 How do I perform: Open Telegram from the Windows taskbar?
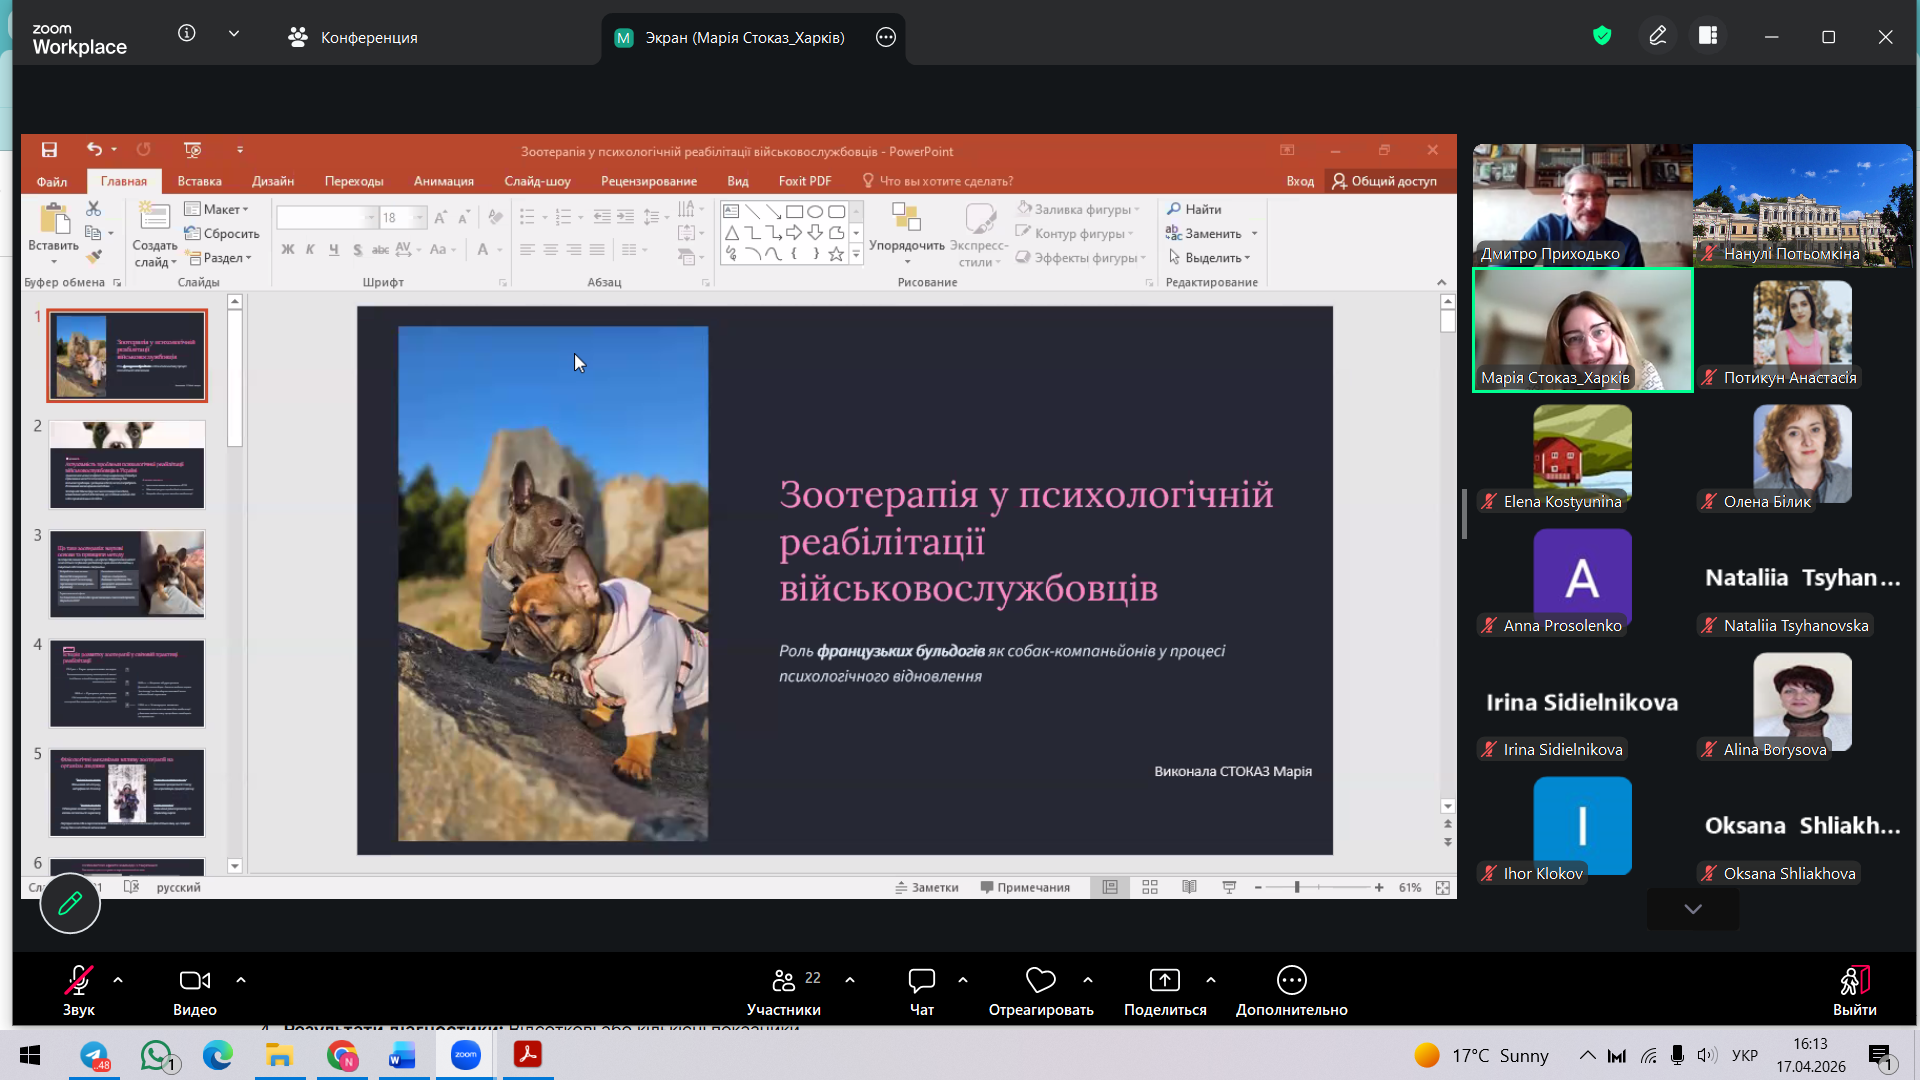(x=94, y=1055)
